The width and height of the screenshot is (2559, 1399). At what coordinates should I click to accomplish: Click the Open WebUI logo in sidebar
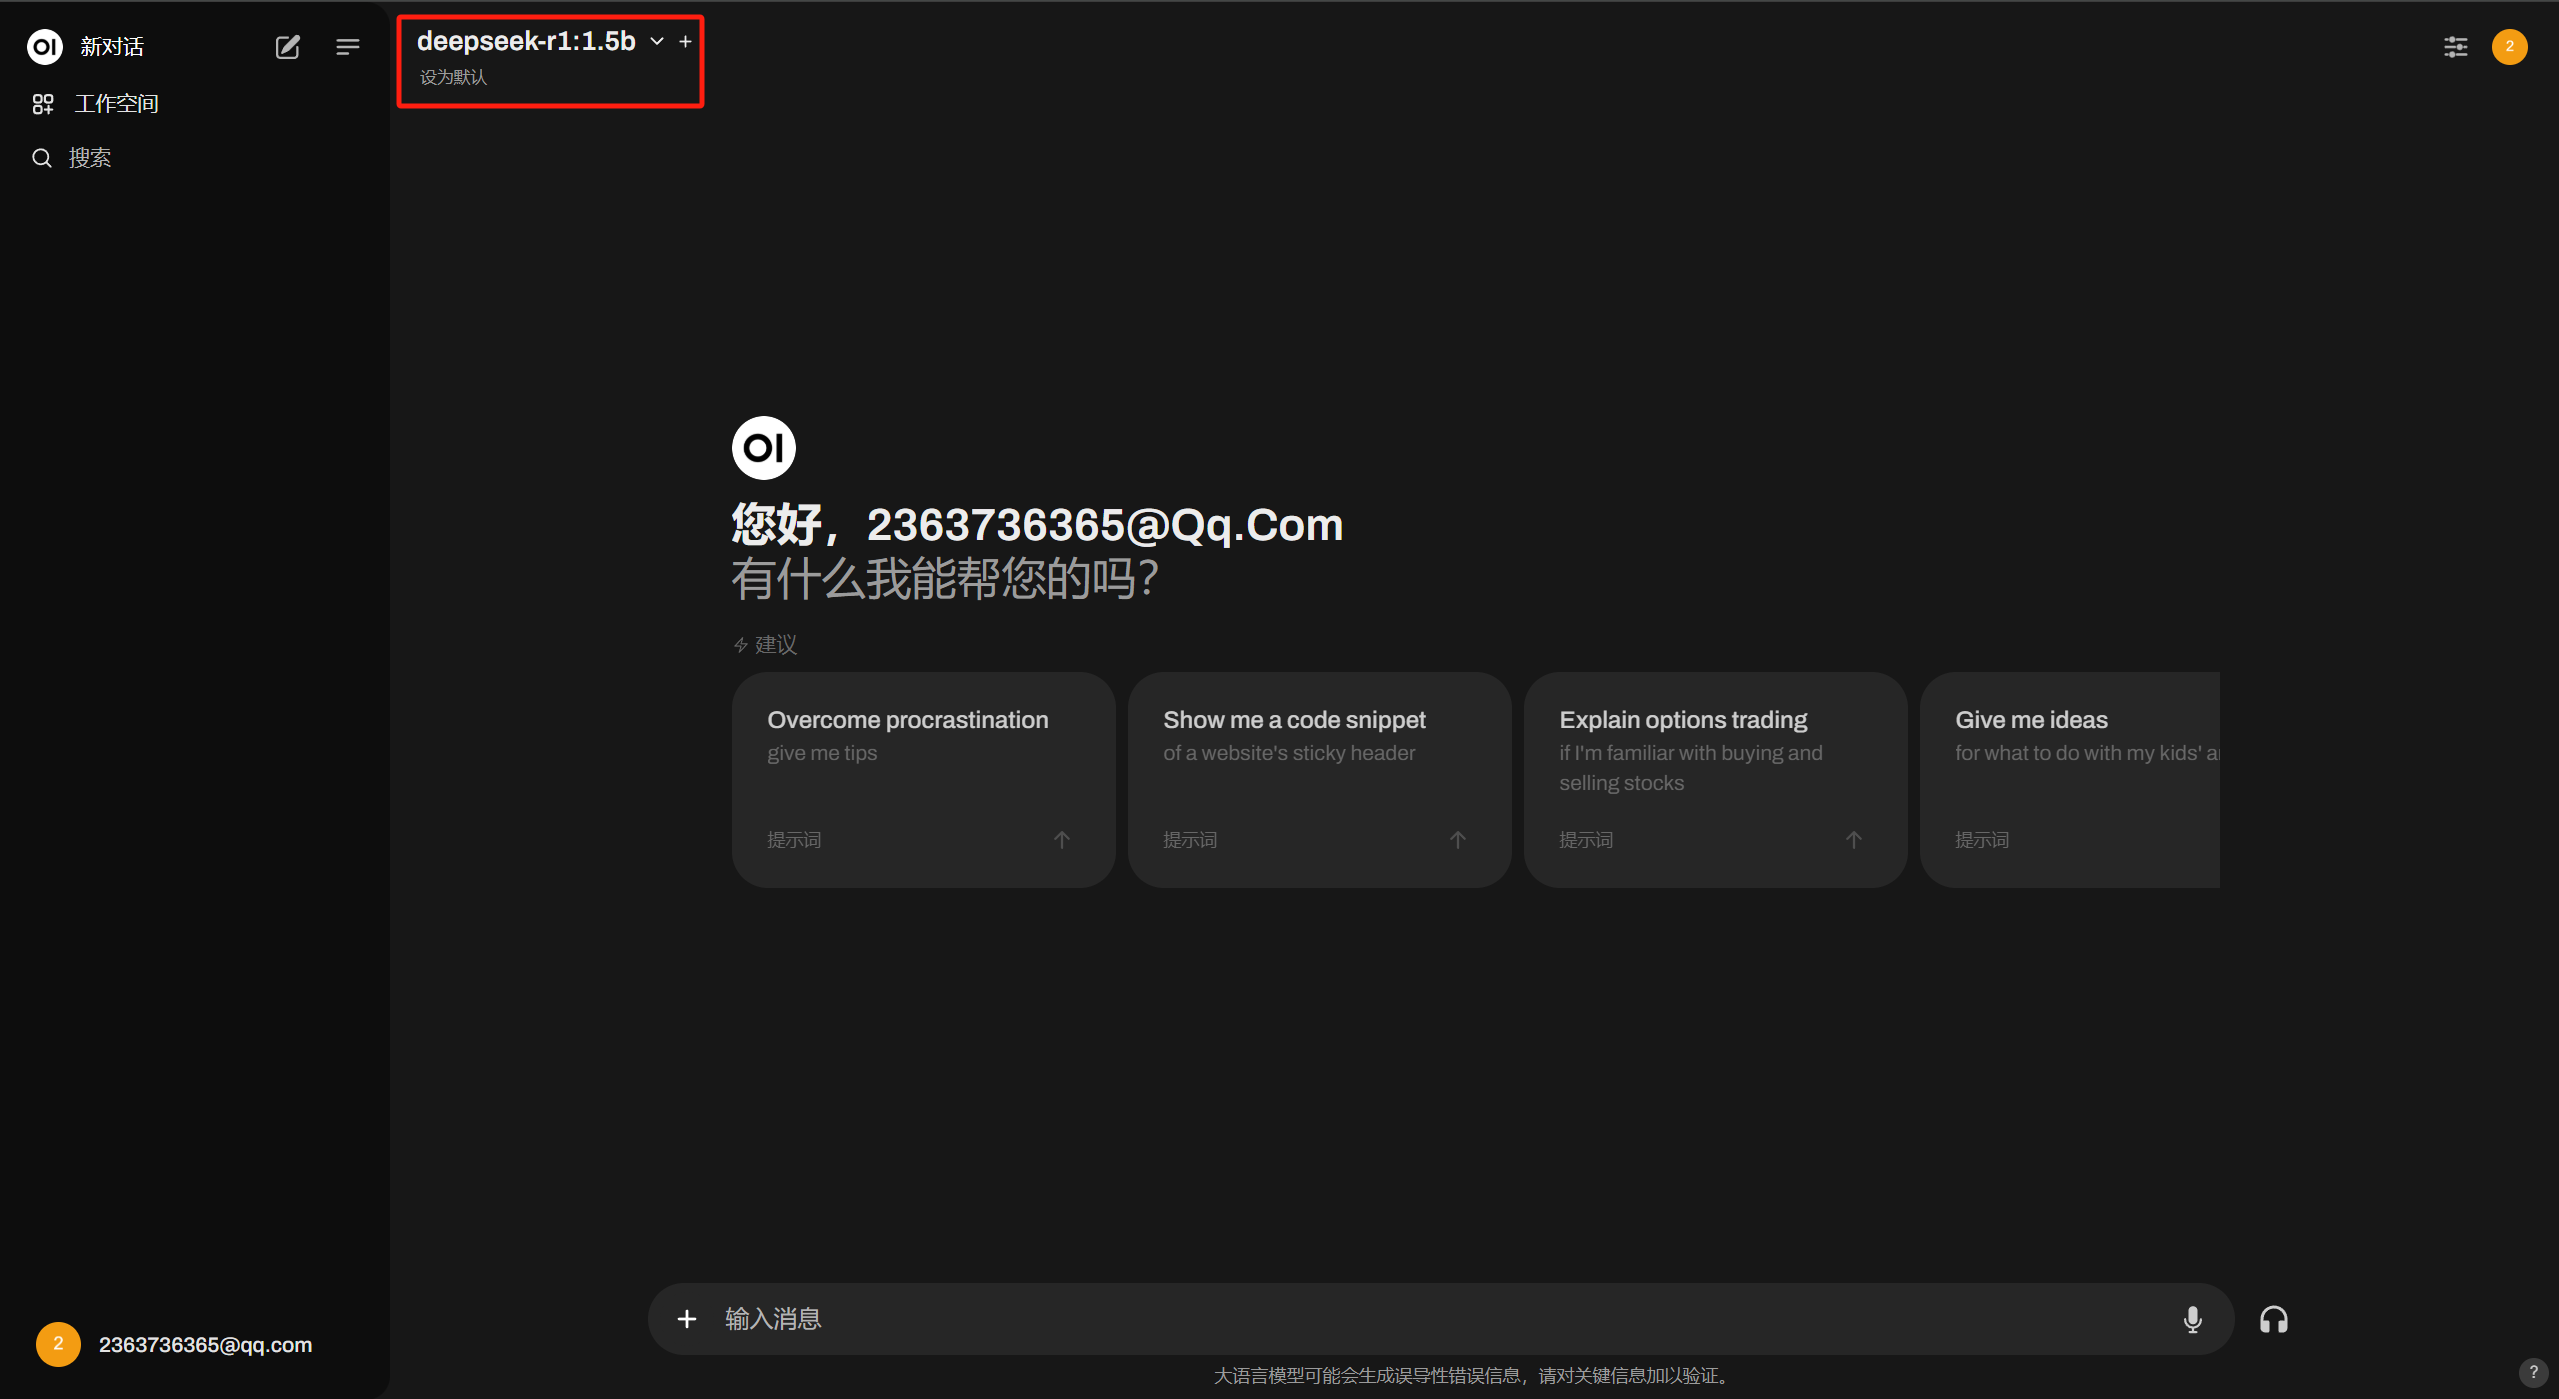click(45, 47)
